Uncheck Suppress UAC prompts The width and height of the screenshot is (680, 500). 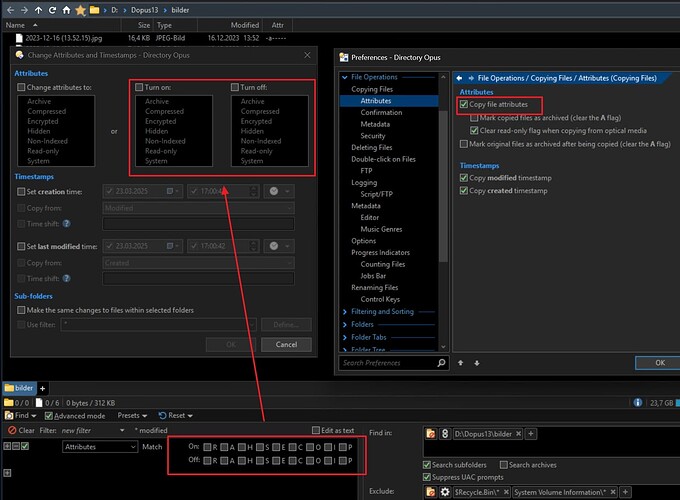427,477
